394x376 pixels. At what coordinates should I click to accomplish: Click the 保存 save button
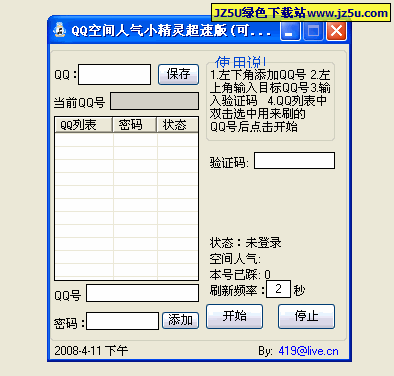[178, 74]
